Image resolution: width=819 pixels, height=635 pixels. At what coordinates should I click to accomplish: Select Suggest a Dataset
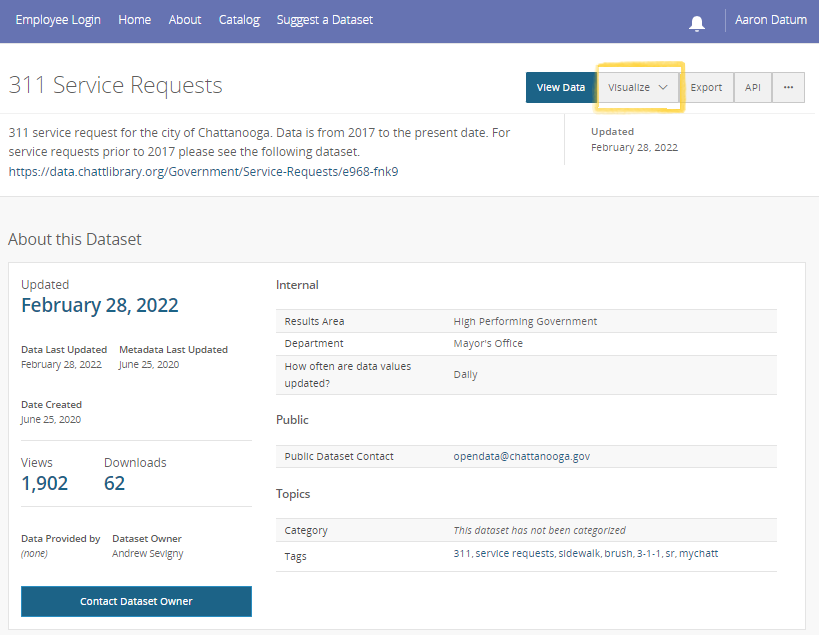click(325, 20)
